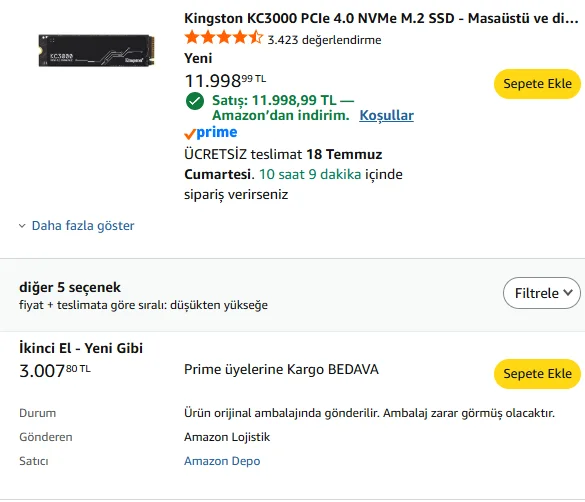Click the chevron beside Daha fazla göster
585x502 pixels.
click(22, 226)
